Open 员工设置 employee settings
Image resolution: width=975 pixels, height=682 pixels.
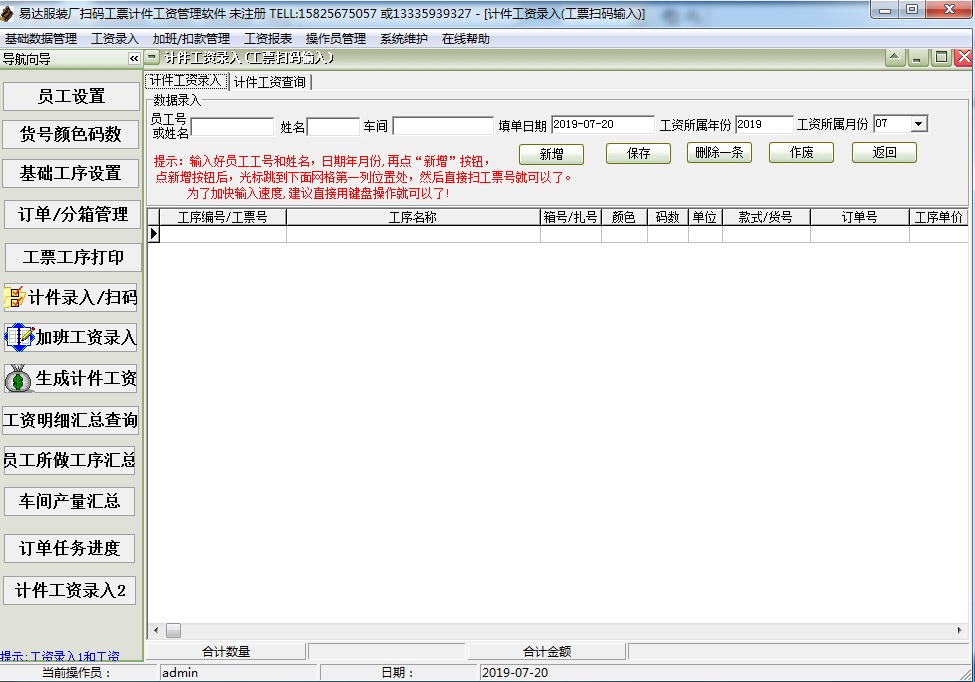tap(70, 96)
